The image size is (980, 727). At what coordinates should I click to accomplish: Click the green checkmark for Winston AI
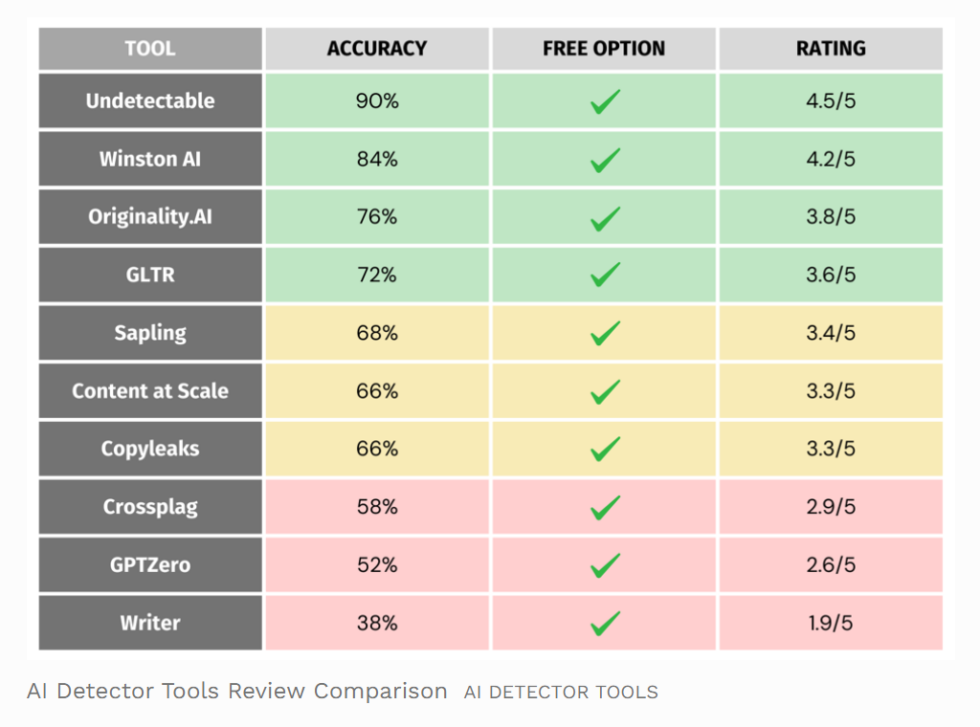tap(604, 159)
